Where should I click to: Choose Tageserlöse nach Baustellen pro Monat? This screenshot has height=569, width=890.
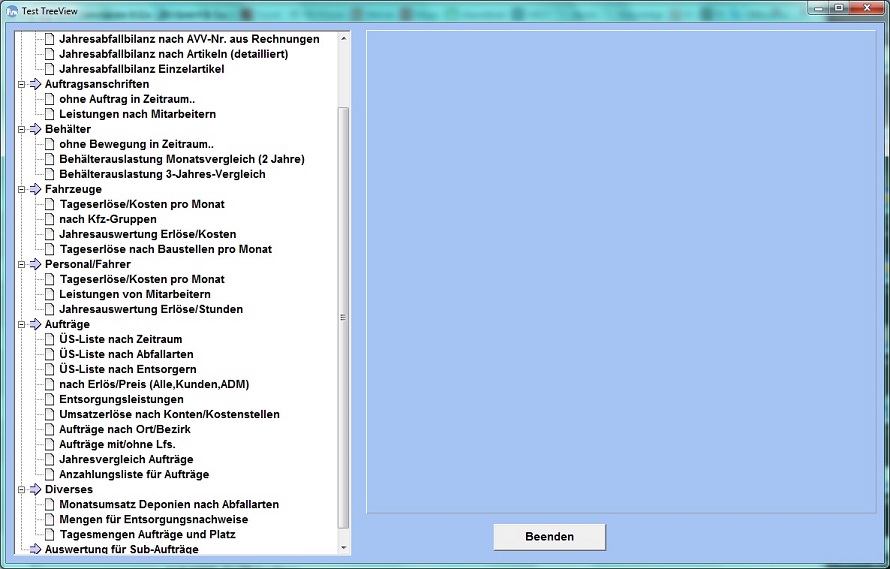coord(165,250)
